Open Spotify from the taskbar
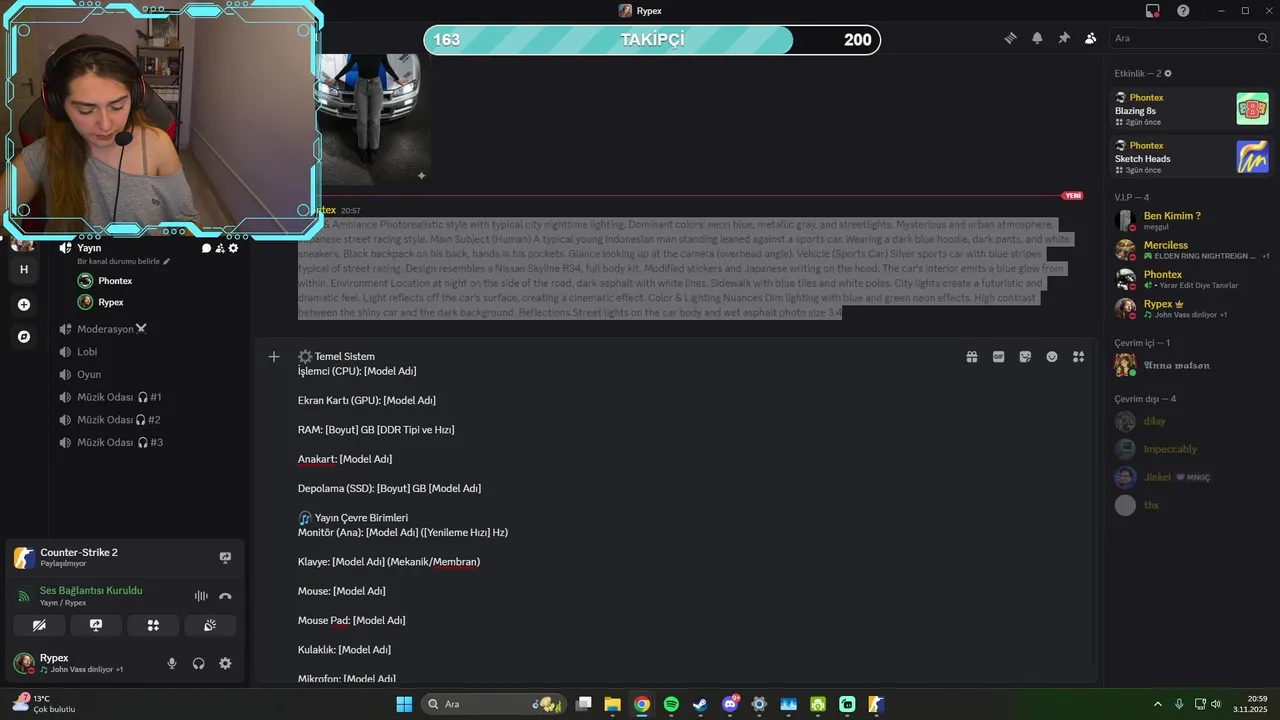This screenshot has height=720, width=1280. click(x=671, y=704)
